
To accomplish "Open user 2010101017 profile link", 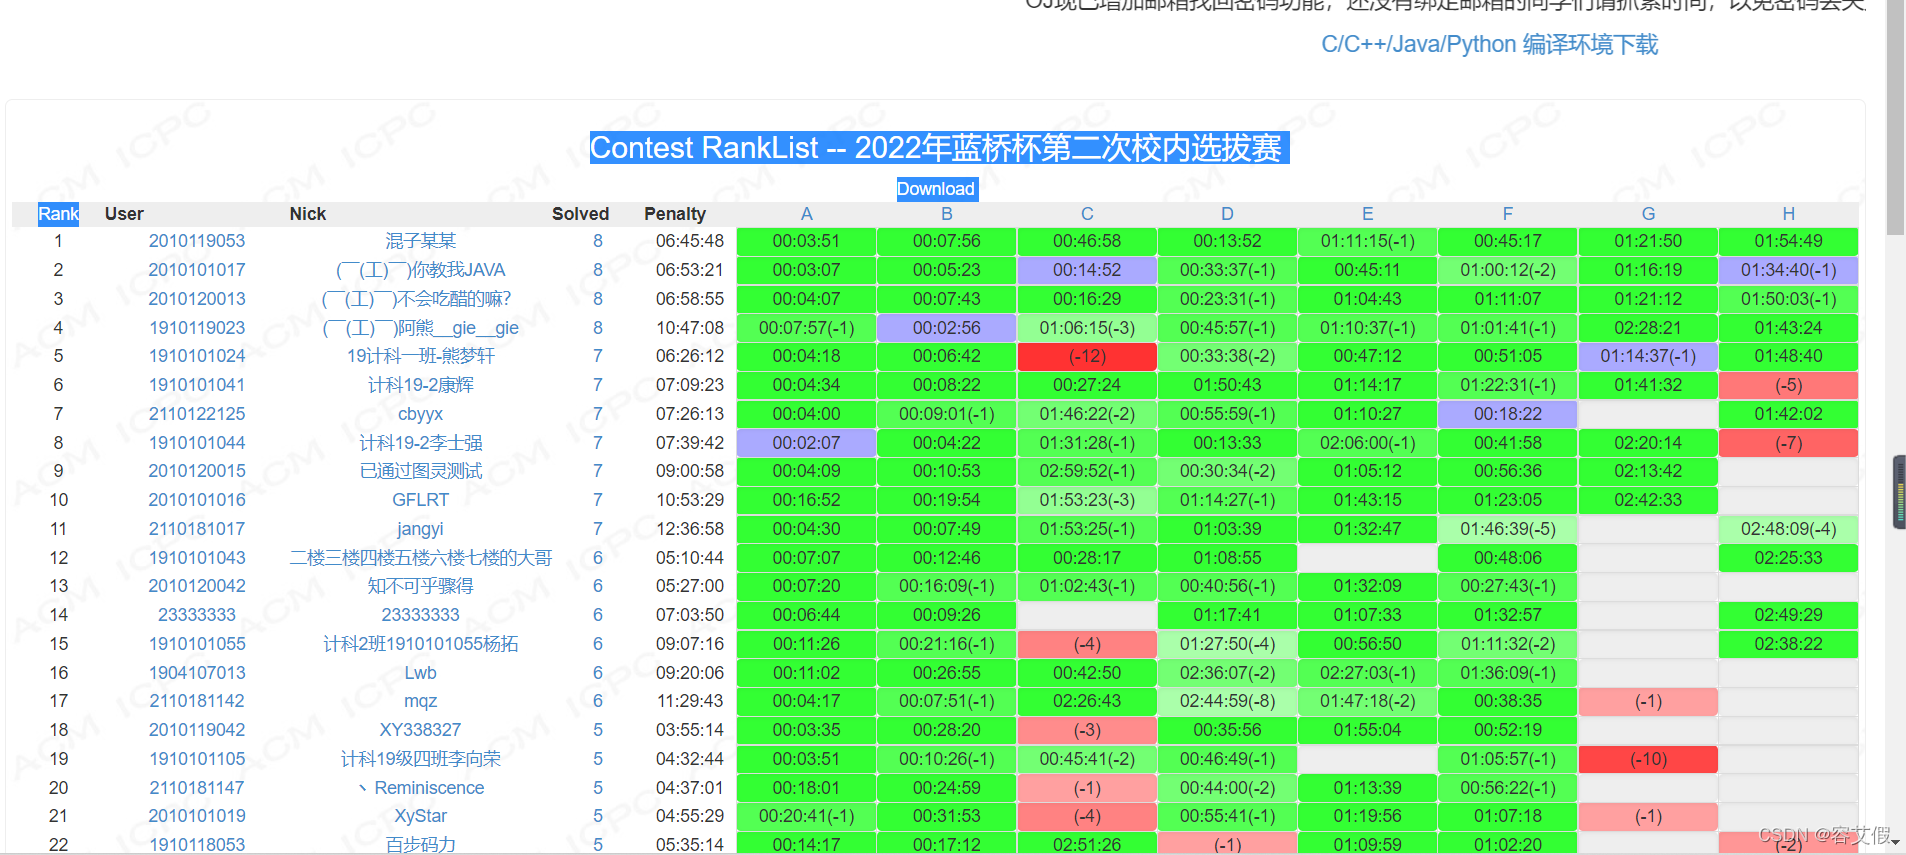I will pos(197,270).
